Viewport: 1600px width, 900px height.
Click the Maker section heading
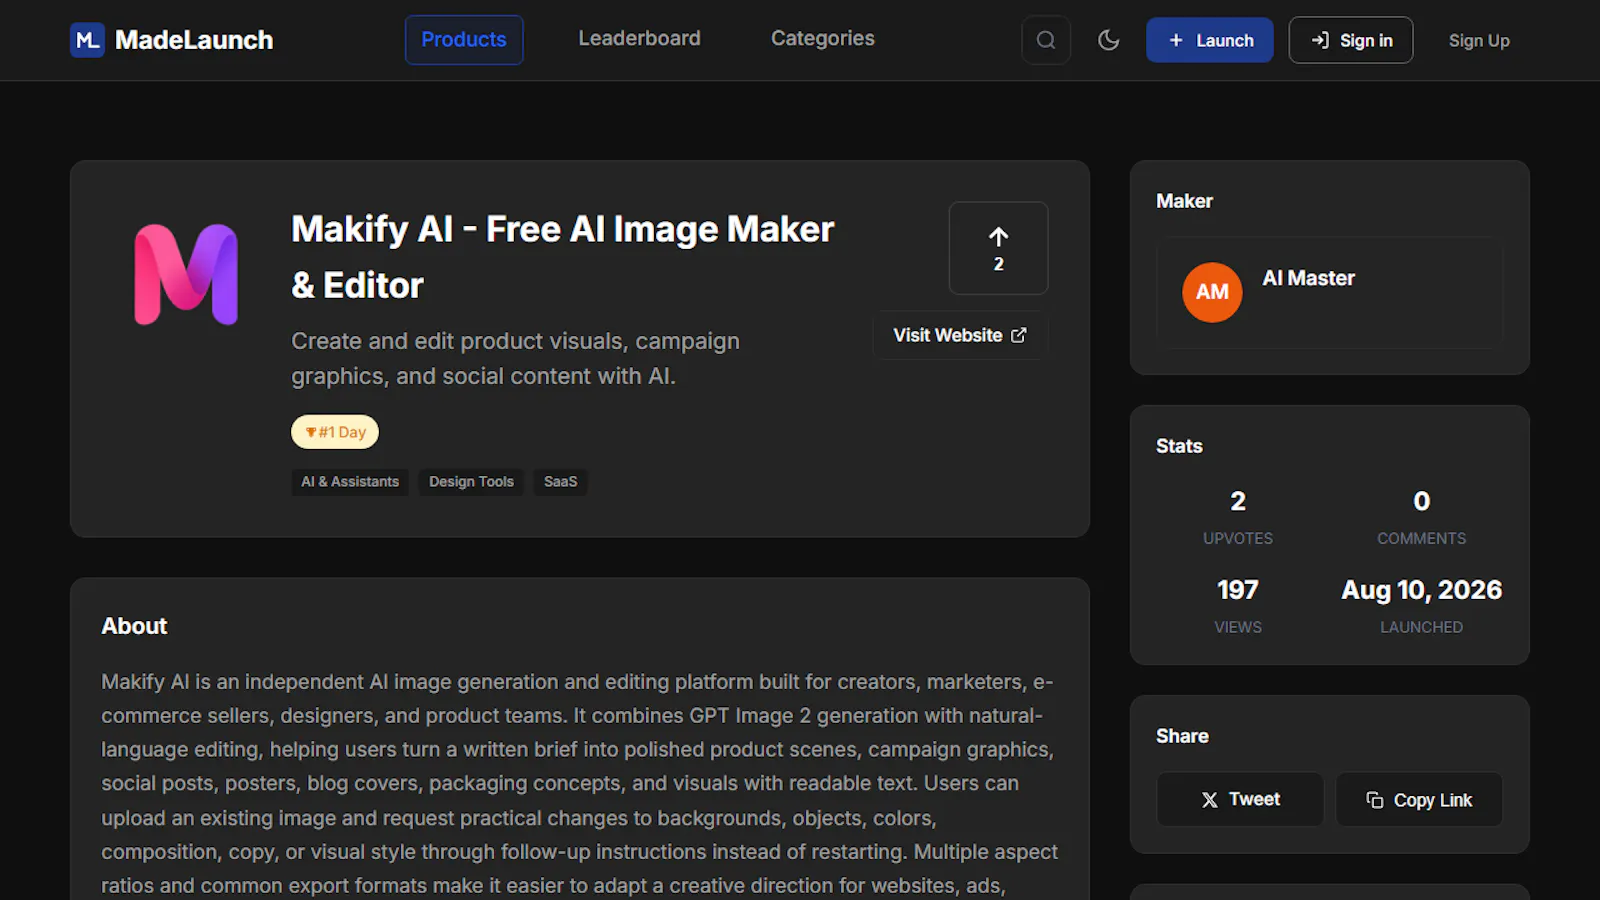coord(1184,201)
